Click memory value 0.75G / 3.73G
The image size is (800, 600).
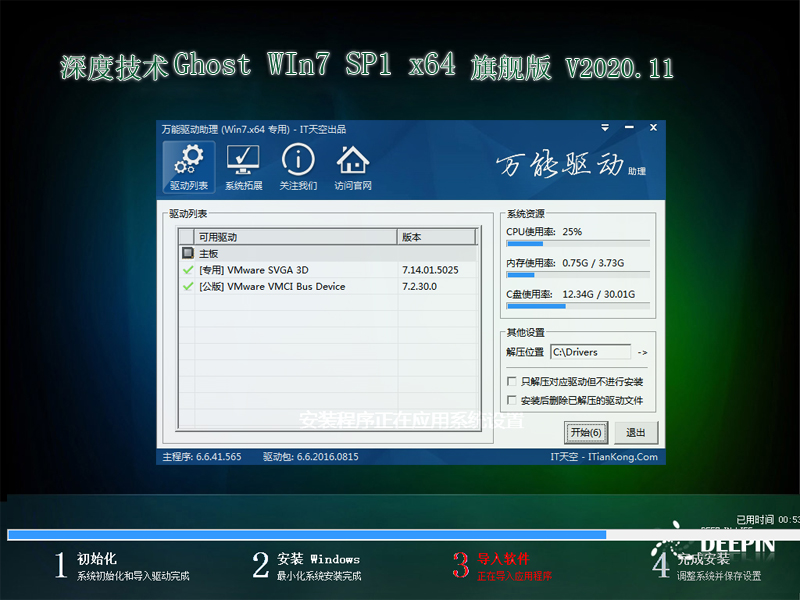[x=593, y=263]
